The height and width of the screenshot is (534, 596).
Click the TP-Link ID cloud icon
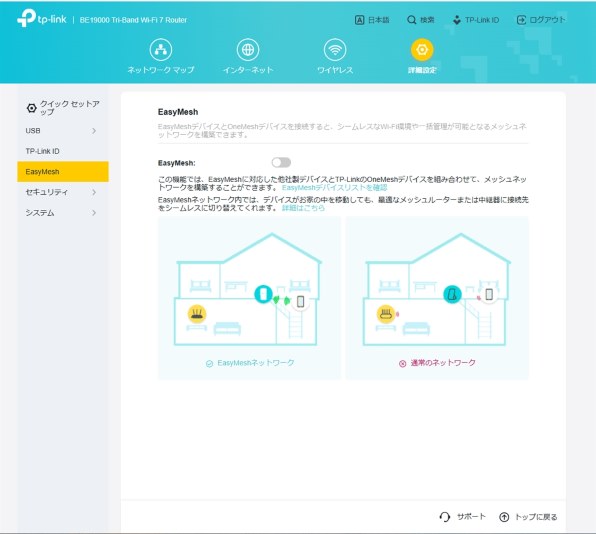(x=457, y=20)
